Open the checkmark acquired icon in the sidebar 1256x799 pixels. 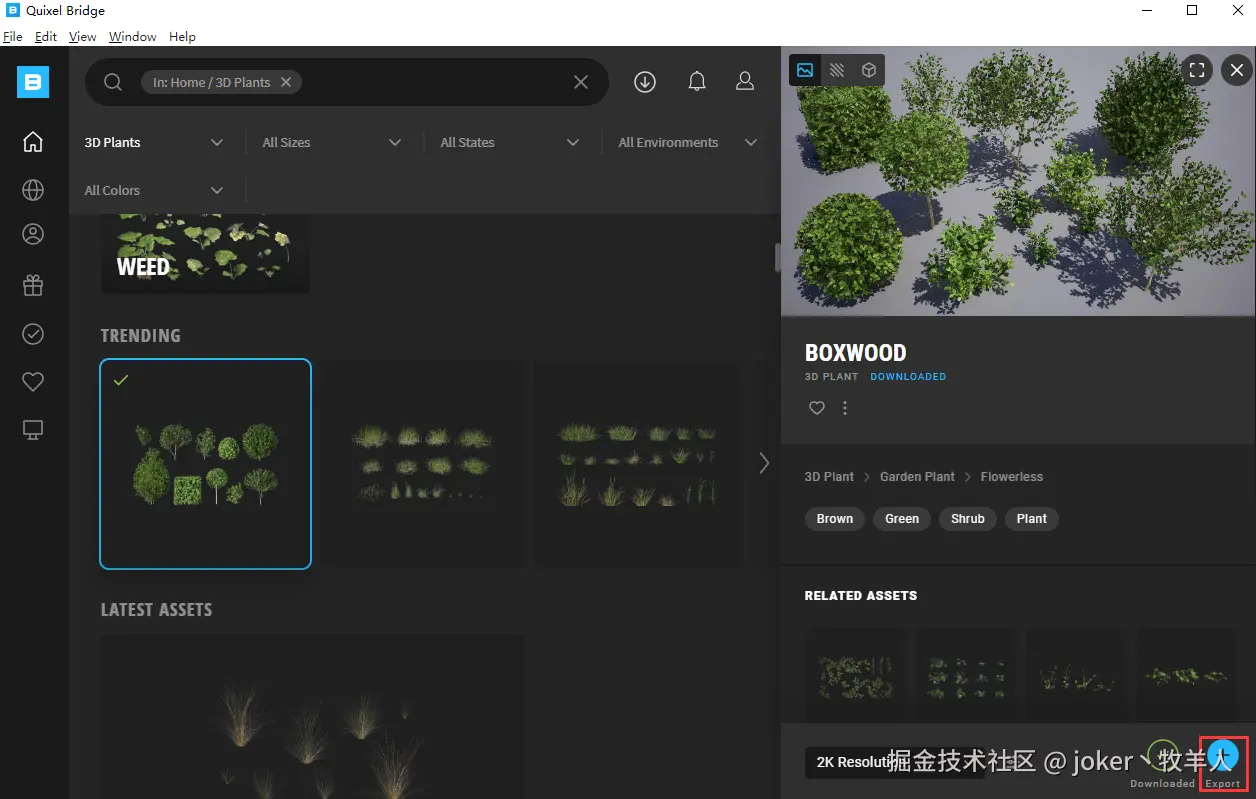coord(33,334)
